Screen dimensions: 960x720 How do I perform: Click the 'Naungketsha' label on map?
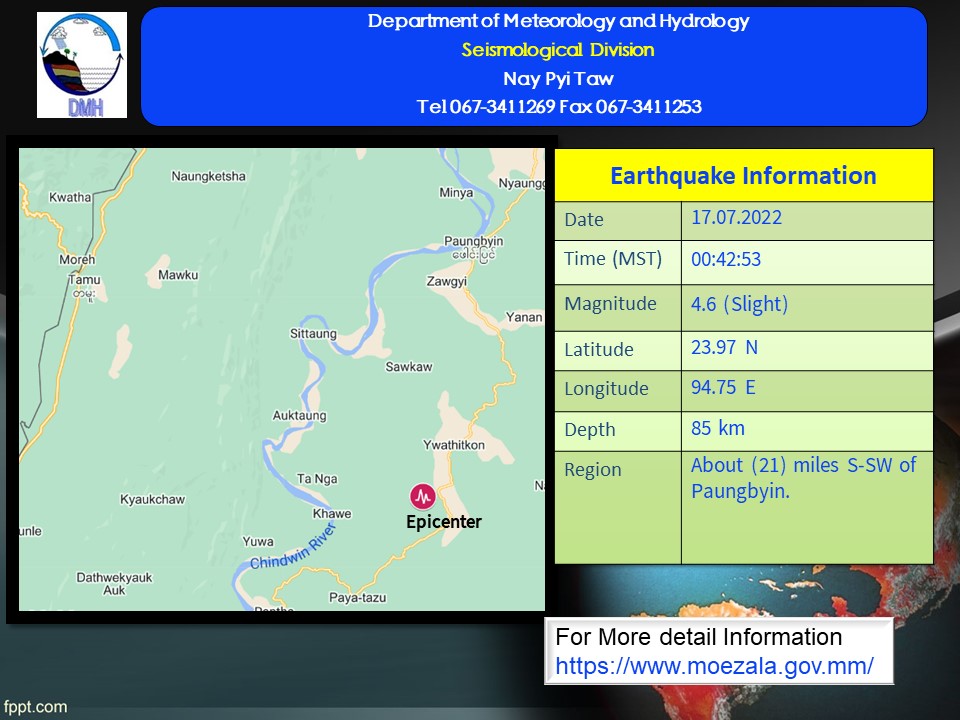coord(208,176)
